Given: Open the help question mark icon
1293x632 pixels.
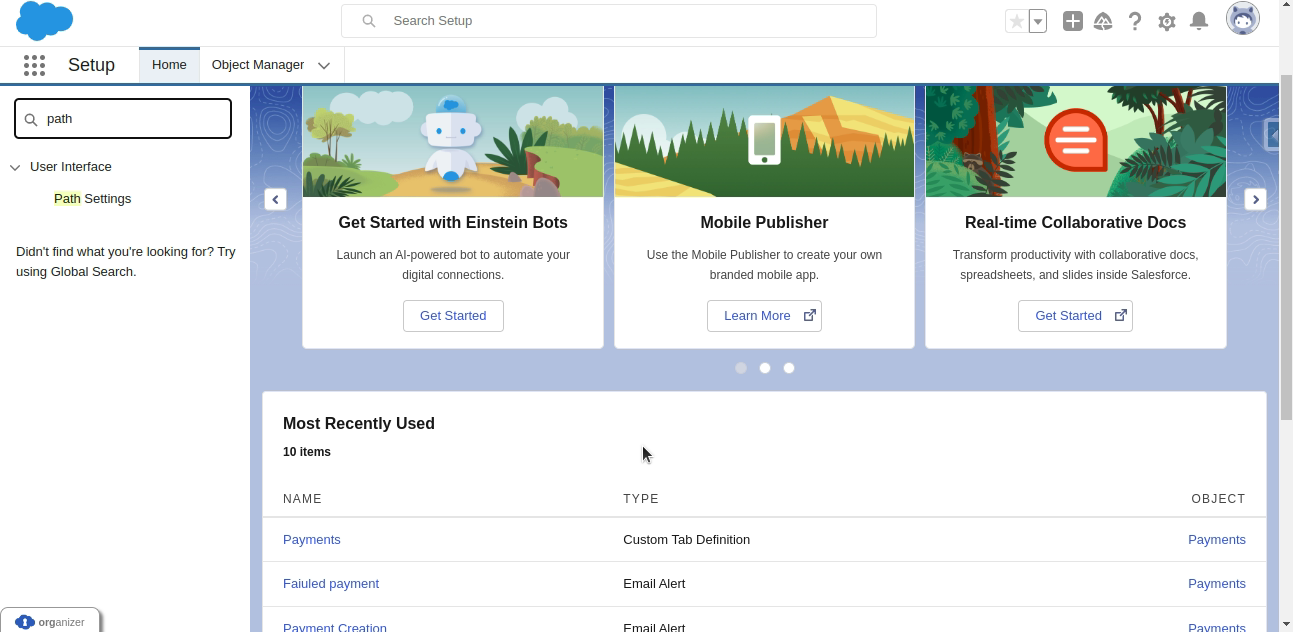Looking at the screenshot, I should tap(1135, 21).
